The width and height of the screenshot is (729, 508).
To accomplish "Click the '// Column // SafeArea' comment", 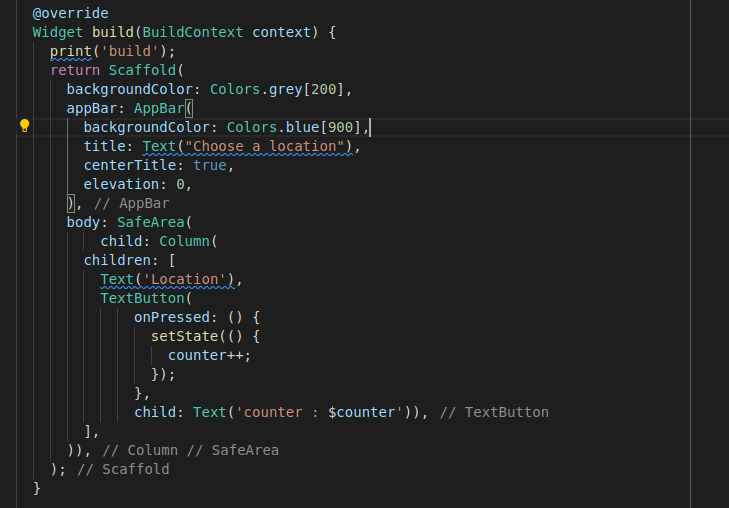I will [191, 450].
